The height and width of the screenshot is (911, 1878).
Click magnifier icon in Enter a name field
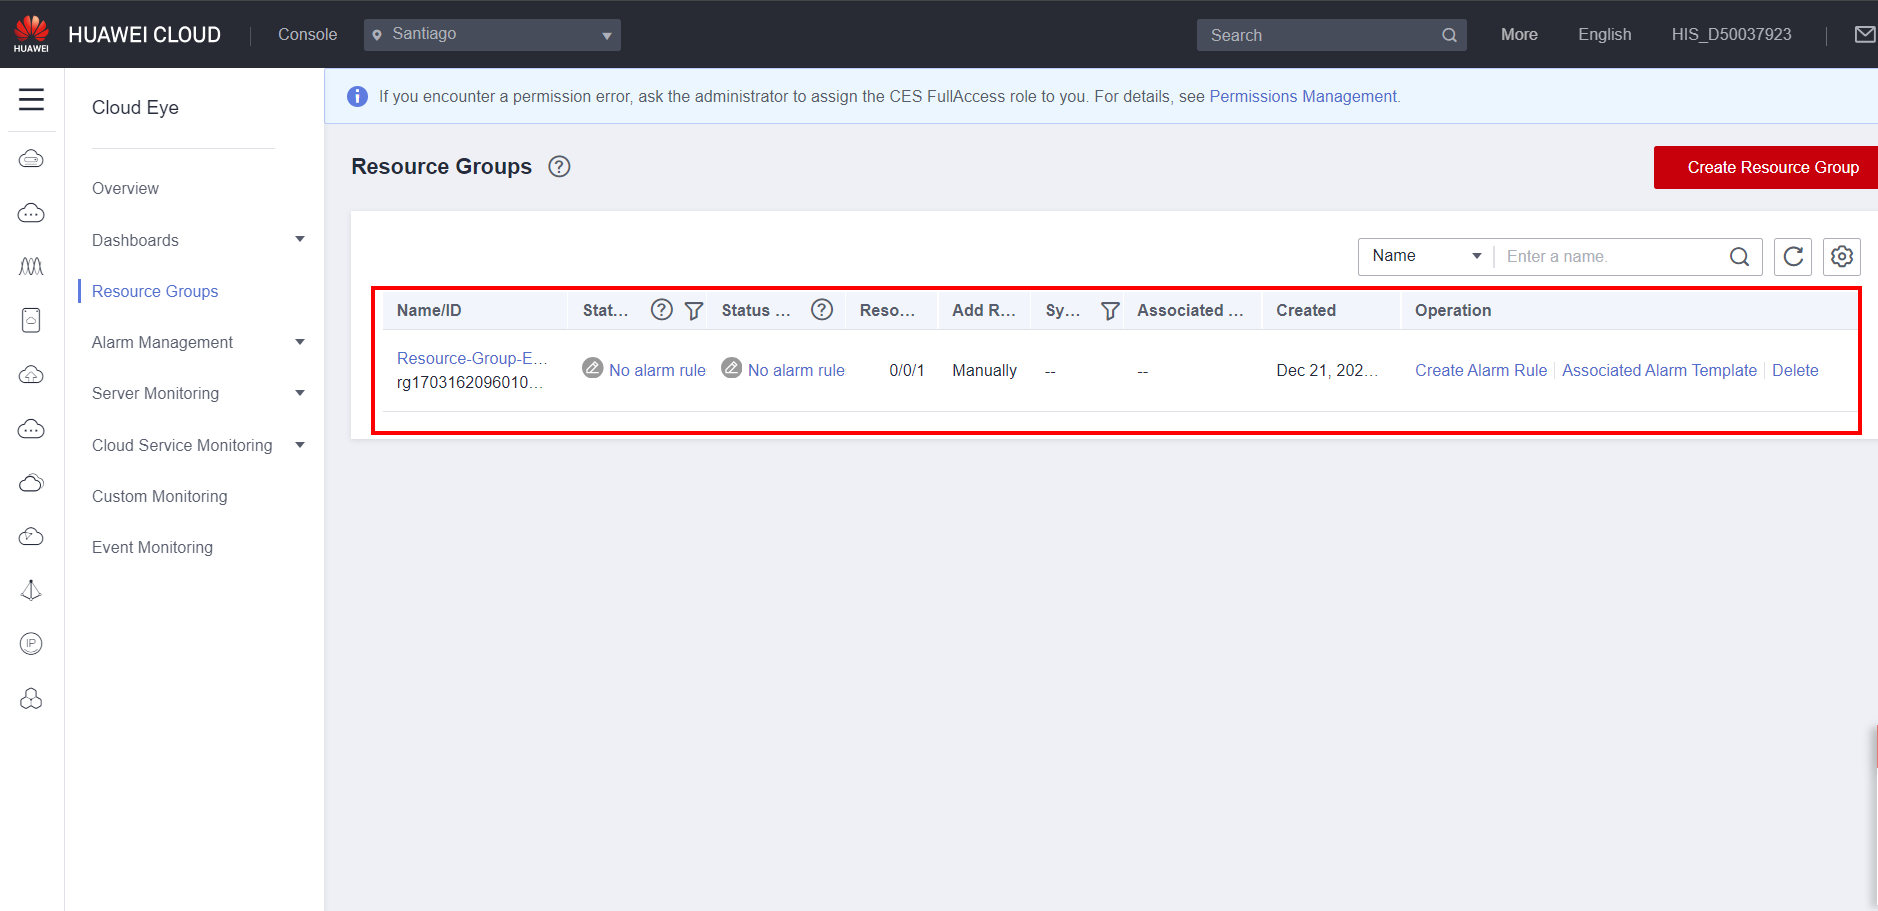(x=1739, y=257)
